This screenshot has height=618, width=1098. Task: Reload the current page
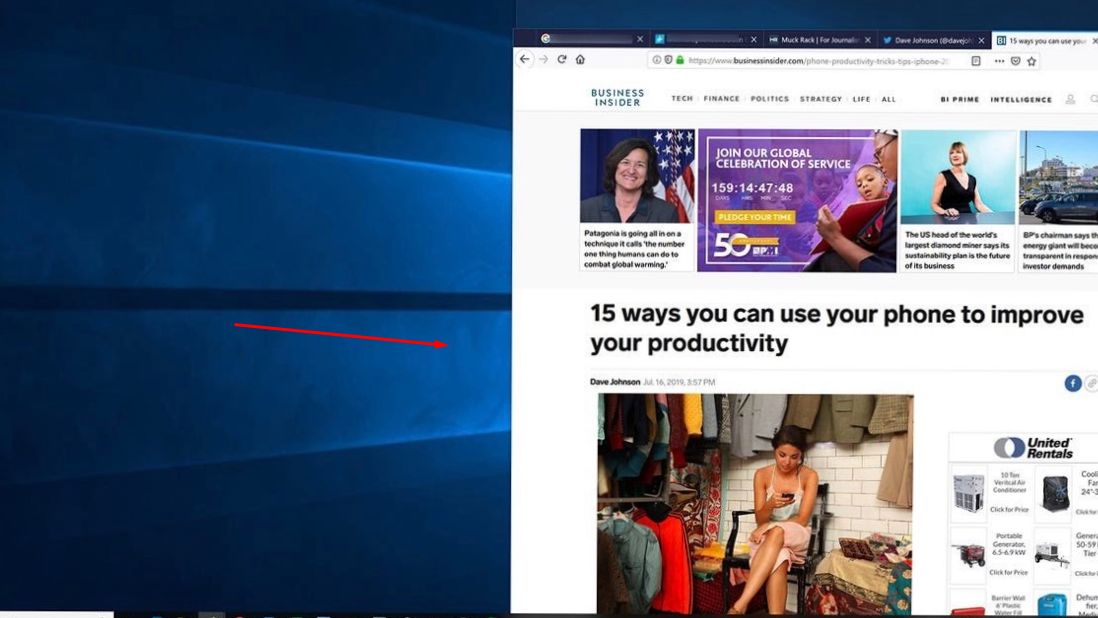pos(562,59)
